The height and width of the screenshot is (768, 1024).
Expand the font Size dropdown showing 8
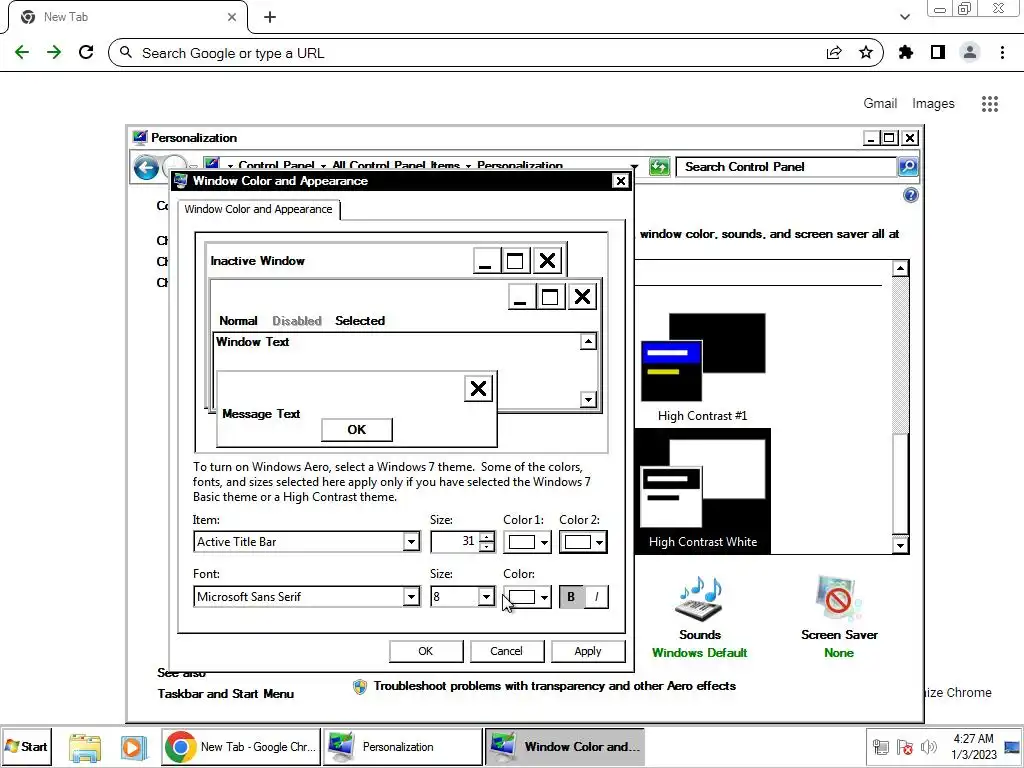[x=485, y=596]
